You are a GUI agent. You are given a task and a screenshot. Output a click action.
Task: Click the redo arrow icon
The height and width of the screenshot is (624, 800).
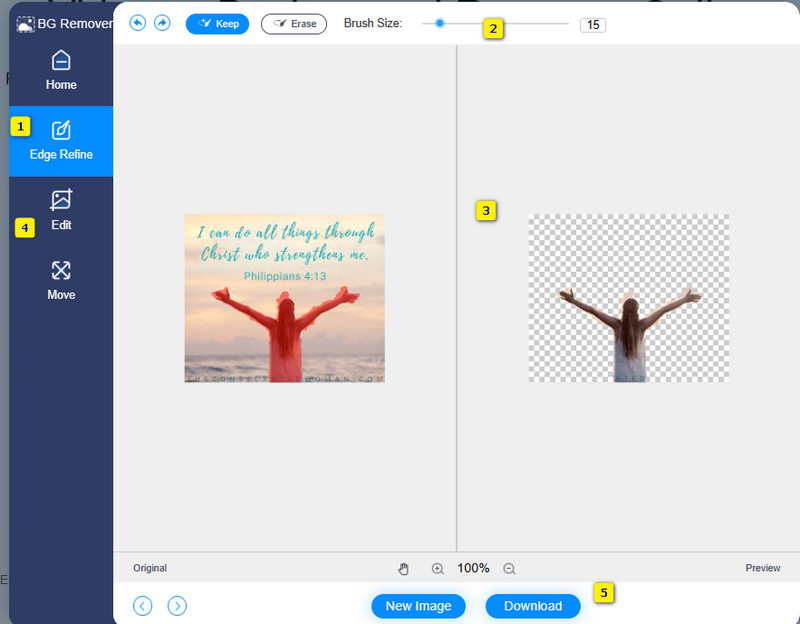click(x=162, y=23)
